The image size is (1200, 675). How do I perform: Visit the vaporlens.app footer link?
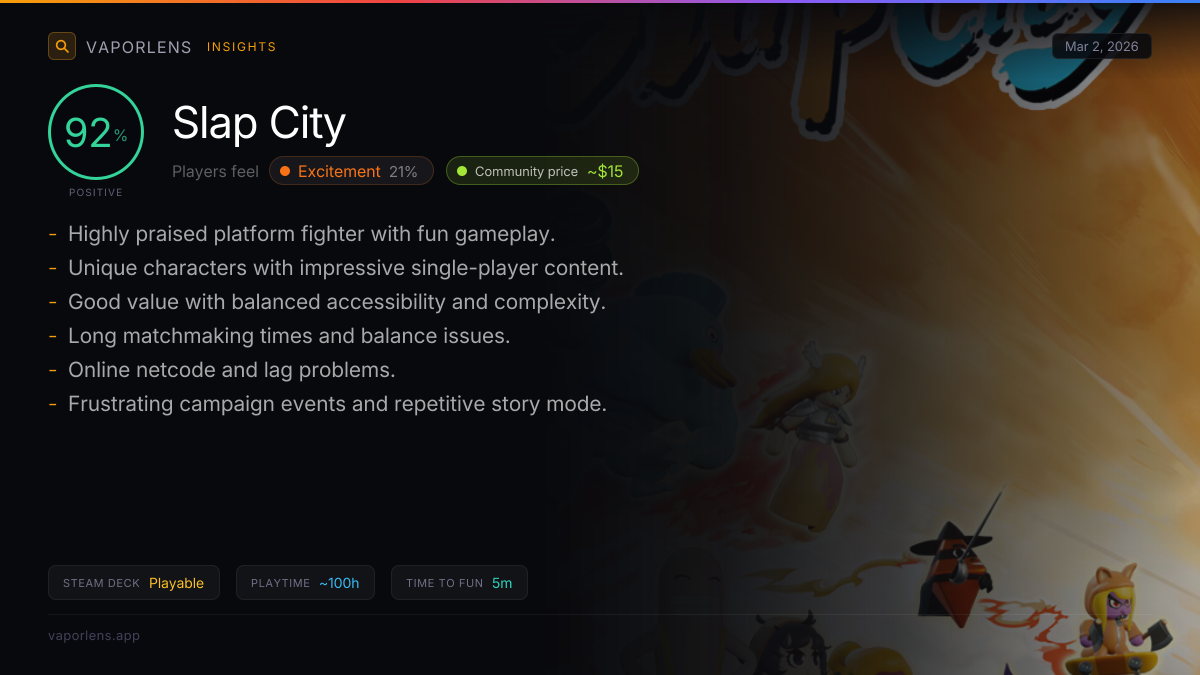(94, 635)
